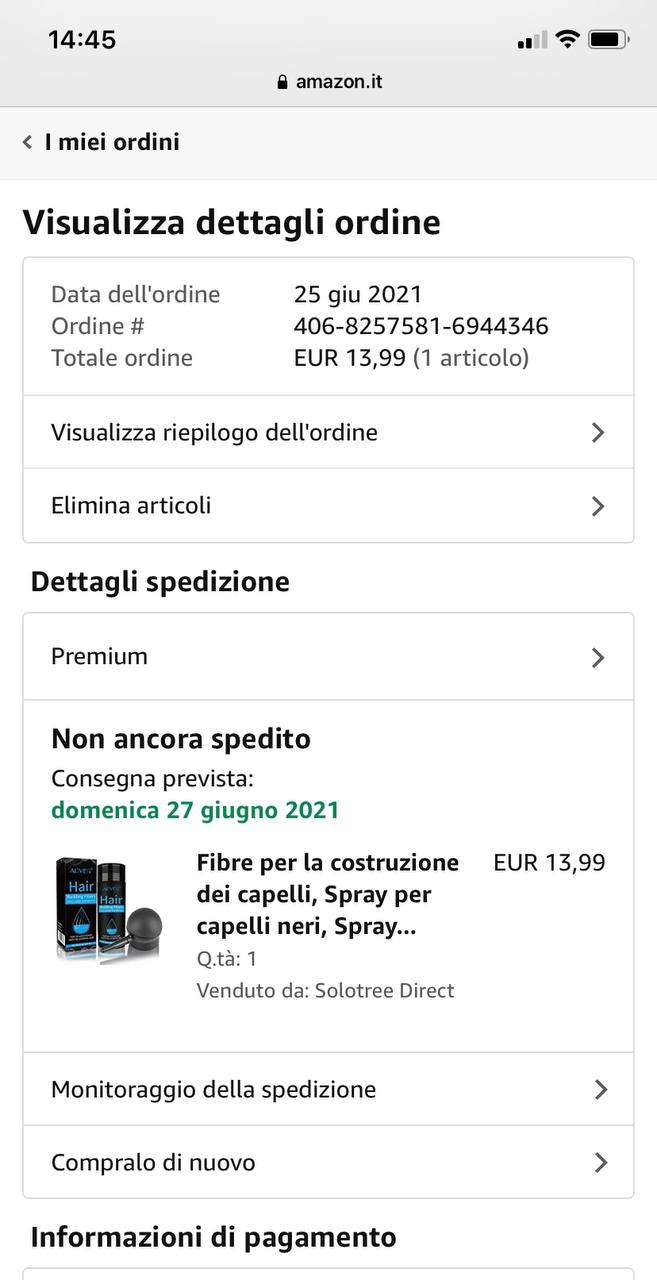The image size is (657, 1280).
Task: Select Visualizza riepilogo dell'ordine entry
Action: pyautogui.click(x=328, y=433)
